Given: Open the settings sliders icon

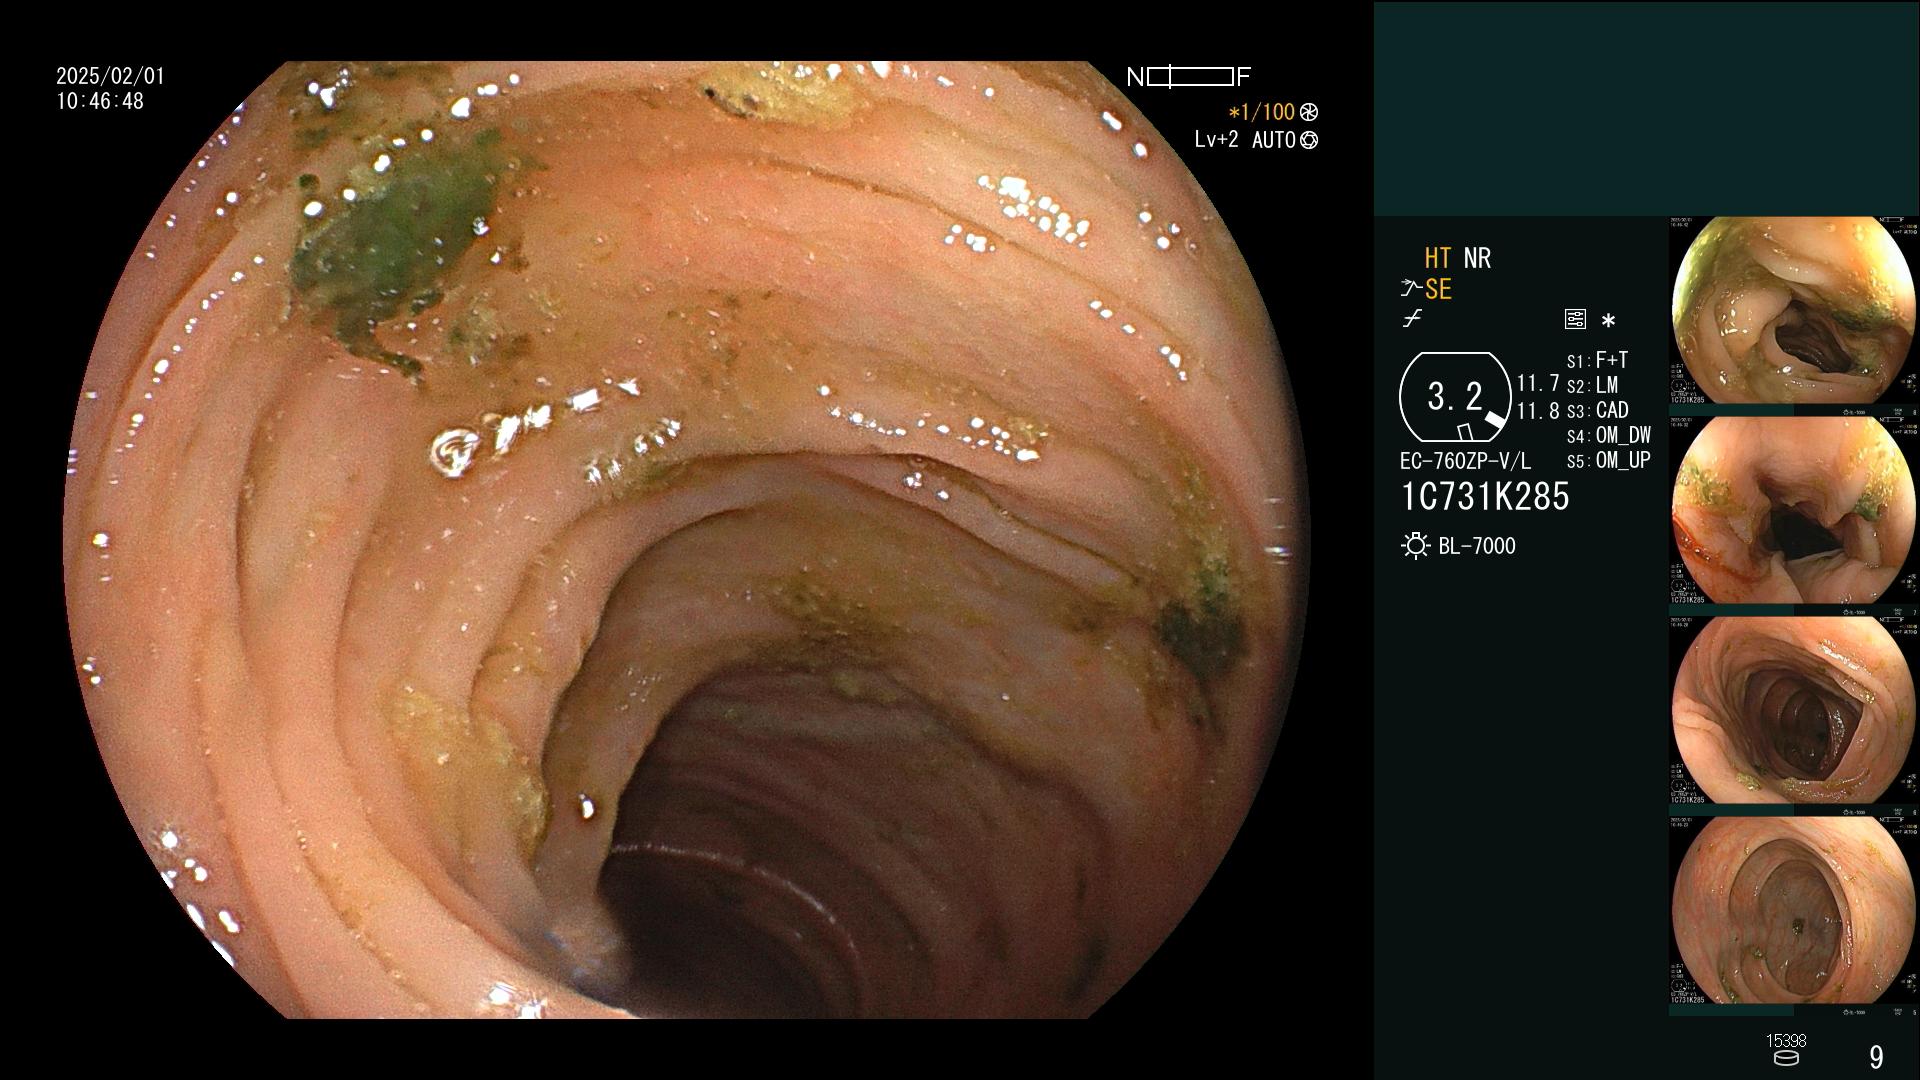Looking at the screenshot, I should pos(1575,320).
